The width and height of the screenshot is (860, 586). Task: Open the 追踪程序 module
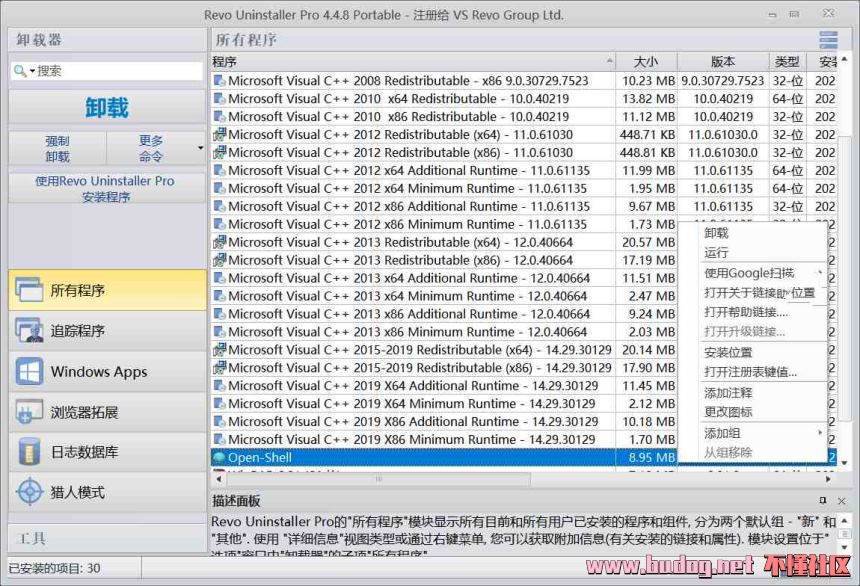coord(108,330)
